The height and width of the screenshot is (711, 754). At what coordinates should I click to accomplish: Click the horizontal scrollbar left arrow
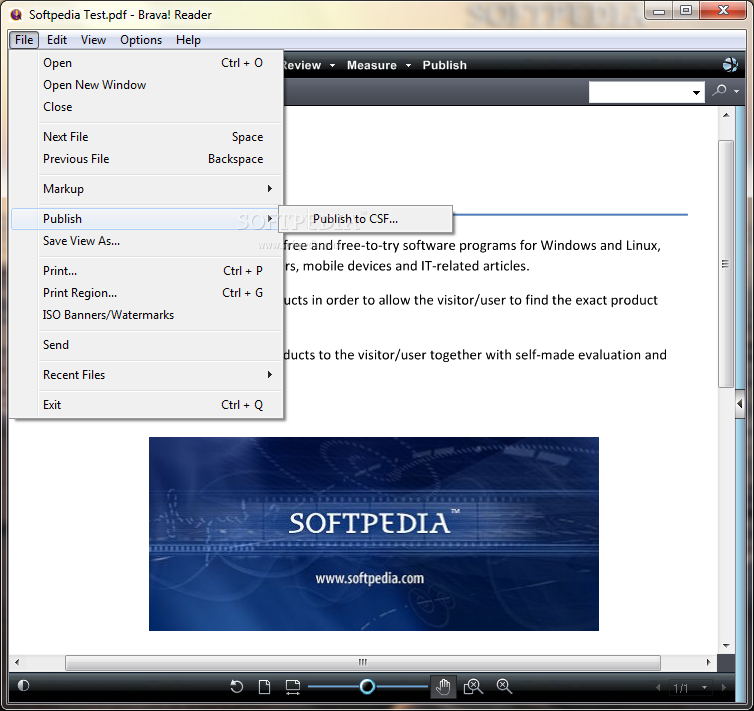pos(17,662)
